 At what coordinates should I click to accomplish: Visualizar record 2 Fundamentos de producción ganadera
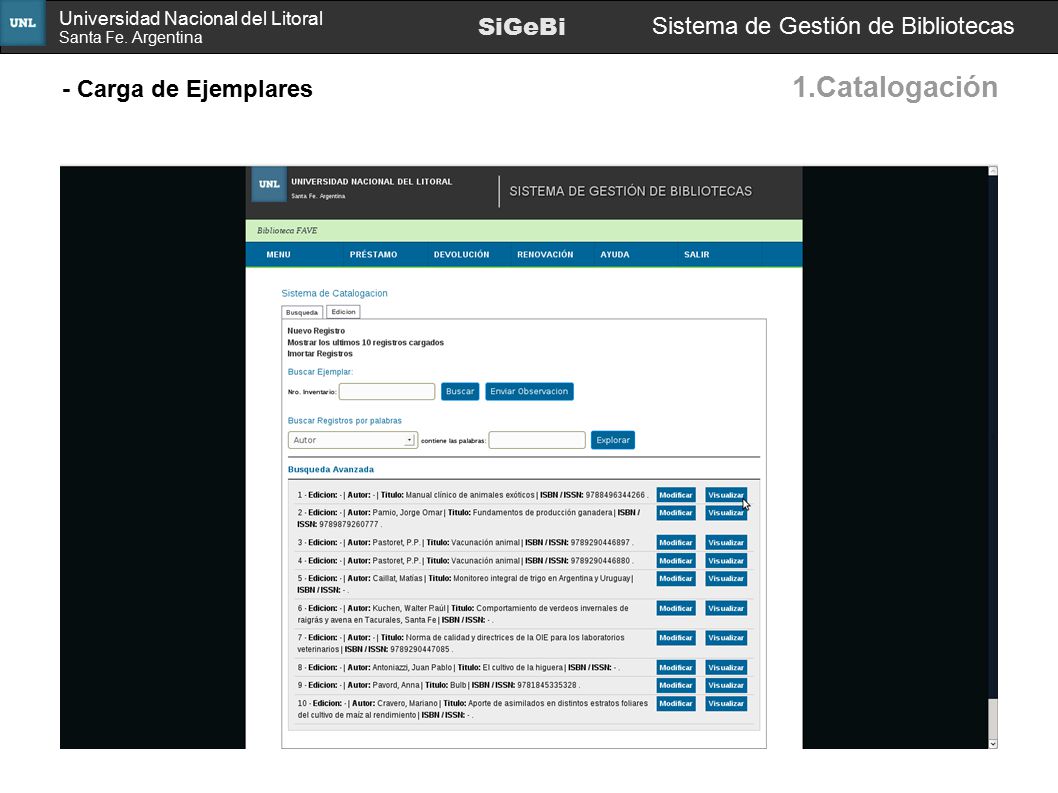(726, 513)
